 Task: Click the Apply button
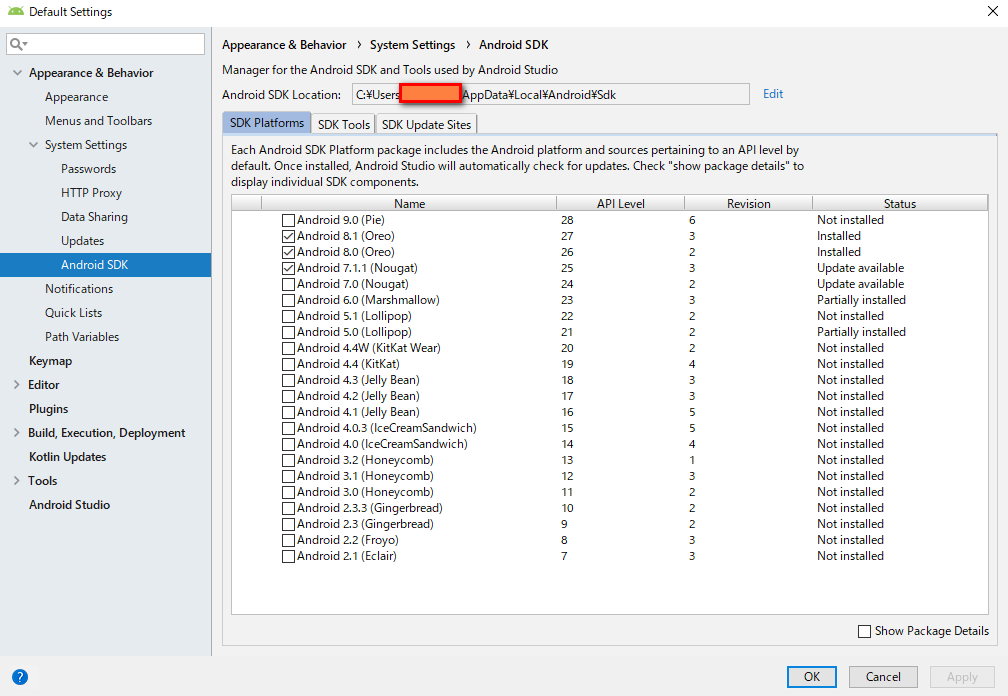click(x=962, y=677)
